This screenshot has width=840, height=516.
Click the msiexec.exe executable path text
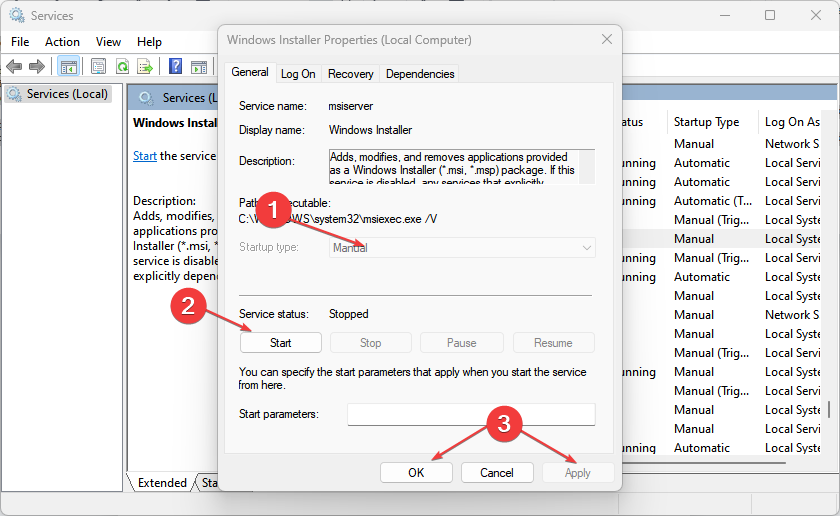[x=338, y=219]
